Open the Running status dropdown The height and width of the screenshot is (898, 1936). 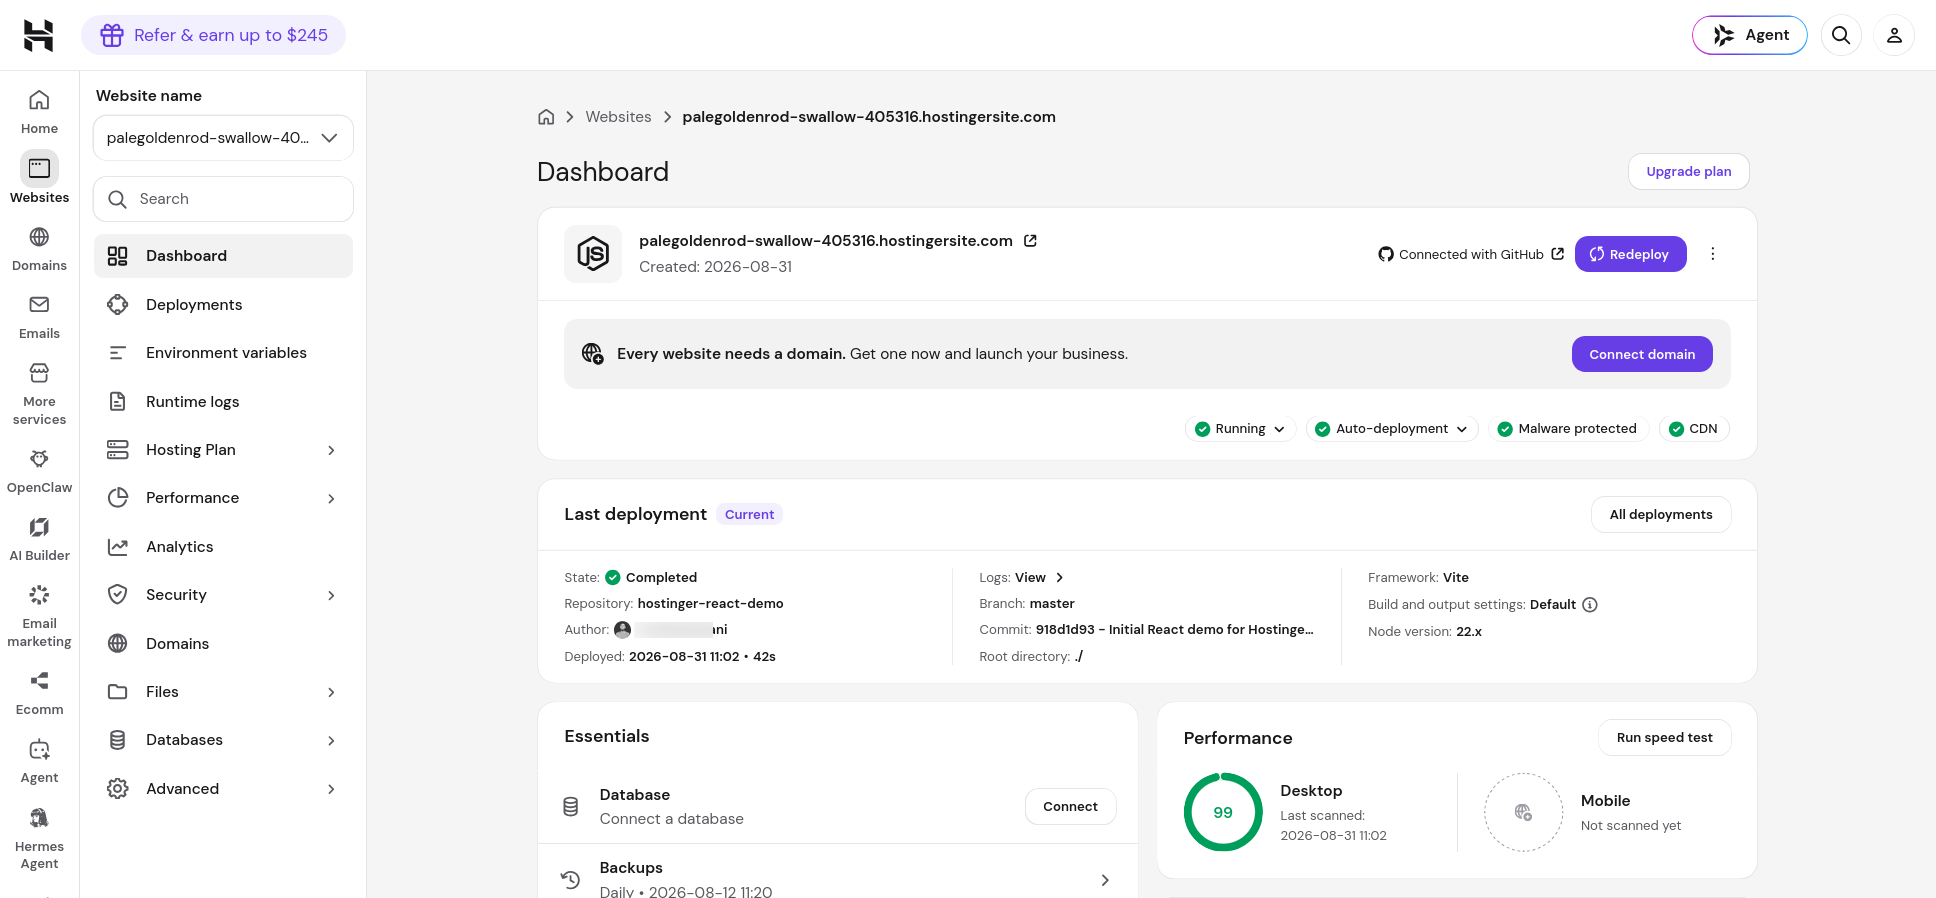[x=1240, y=429]
